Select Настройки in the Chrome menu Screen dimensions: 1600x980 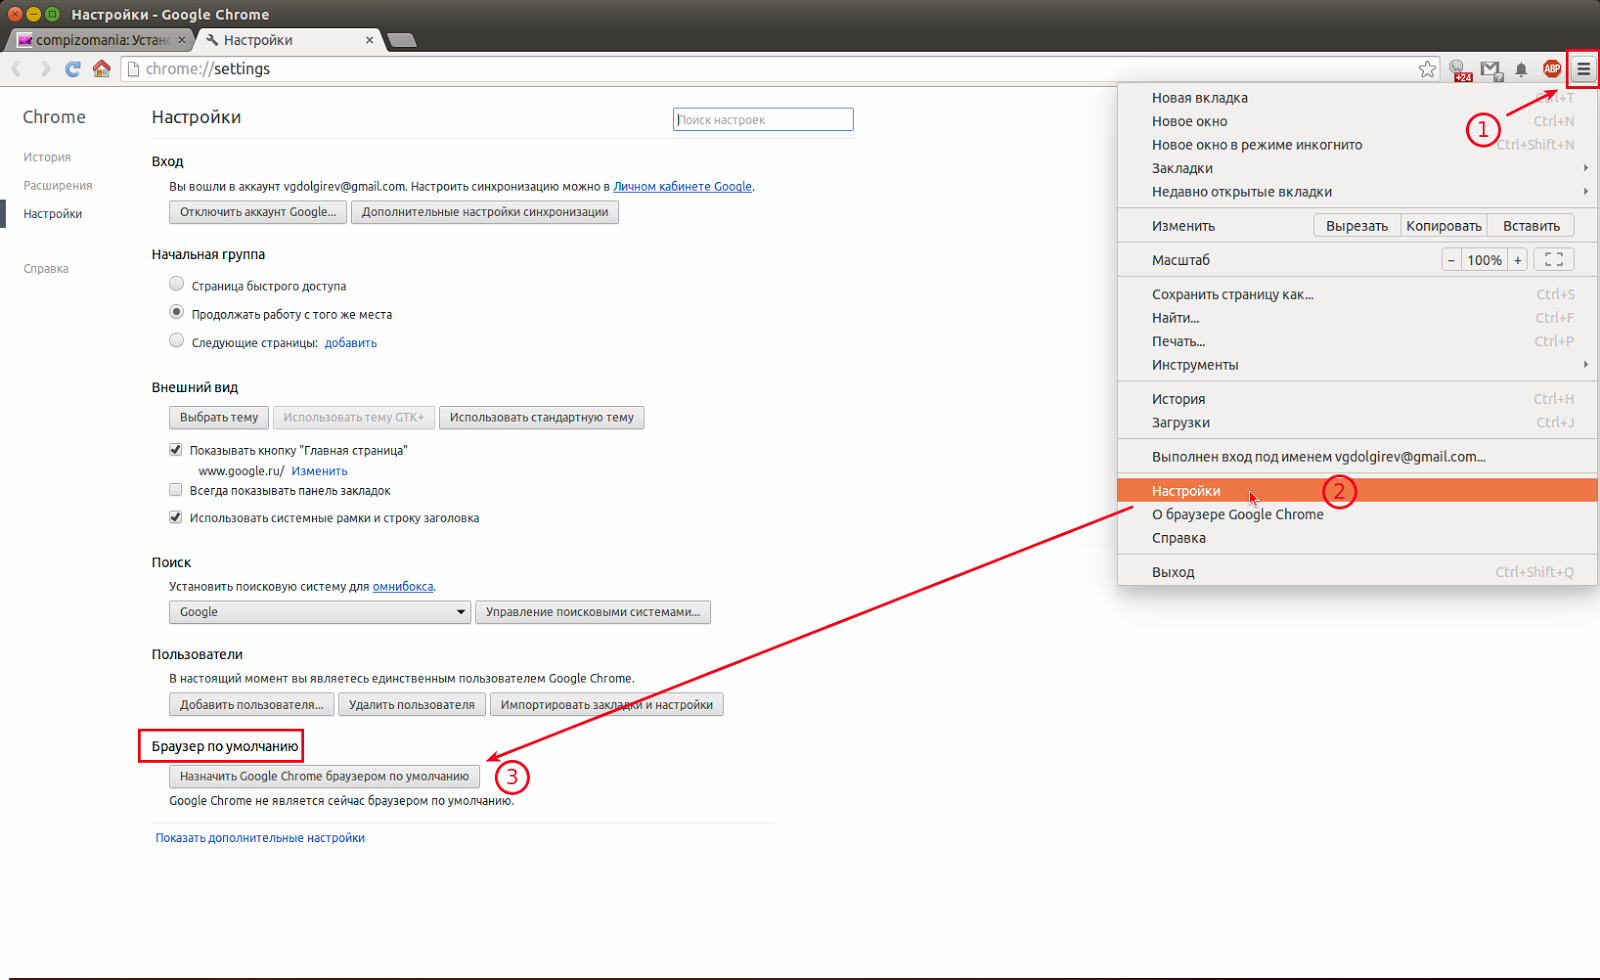tap(1357, 491)
